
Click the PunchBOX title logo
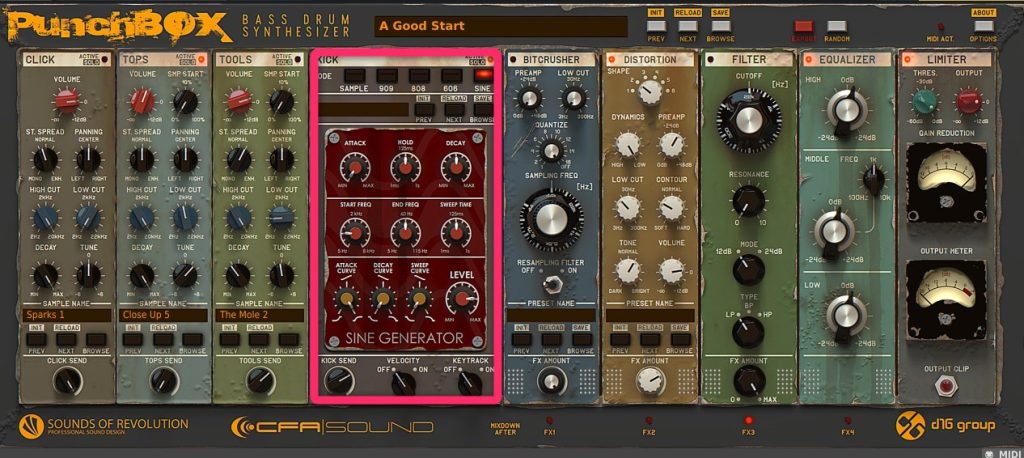pos(116,24)
